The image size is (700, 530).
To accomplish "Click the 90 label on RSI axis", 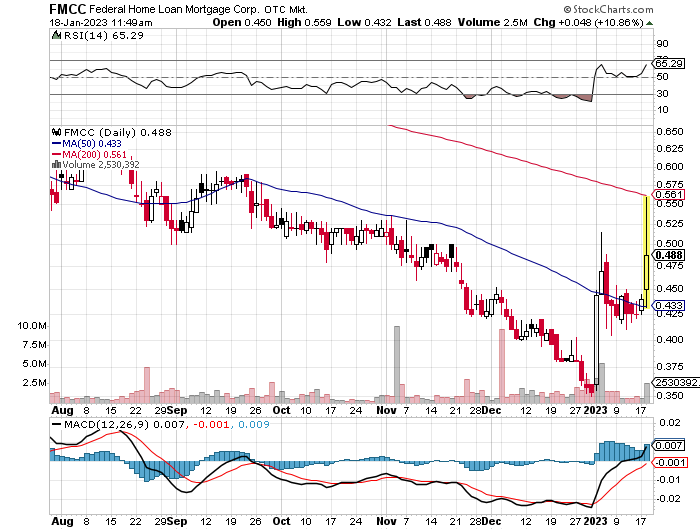I will pyautogui.click(x=662, y=43).
